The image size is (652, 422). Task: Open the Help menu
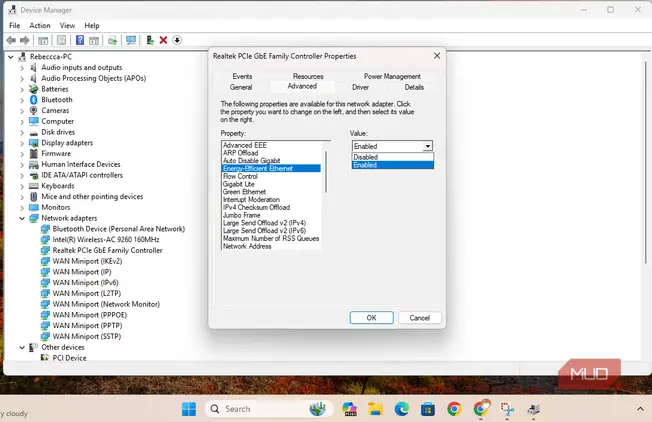tap(92, 26)
